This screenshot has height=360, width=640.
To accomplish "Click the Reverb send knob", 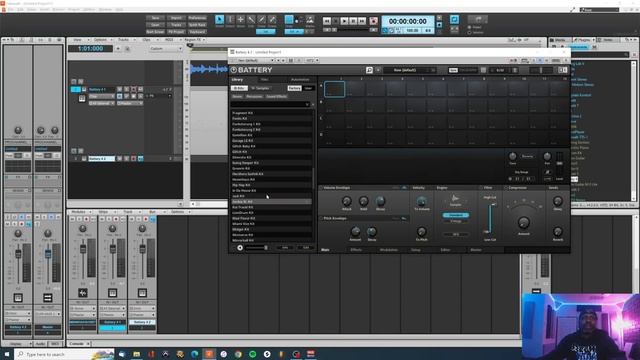I will (558, 231).
